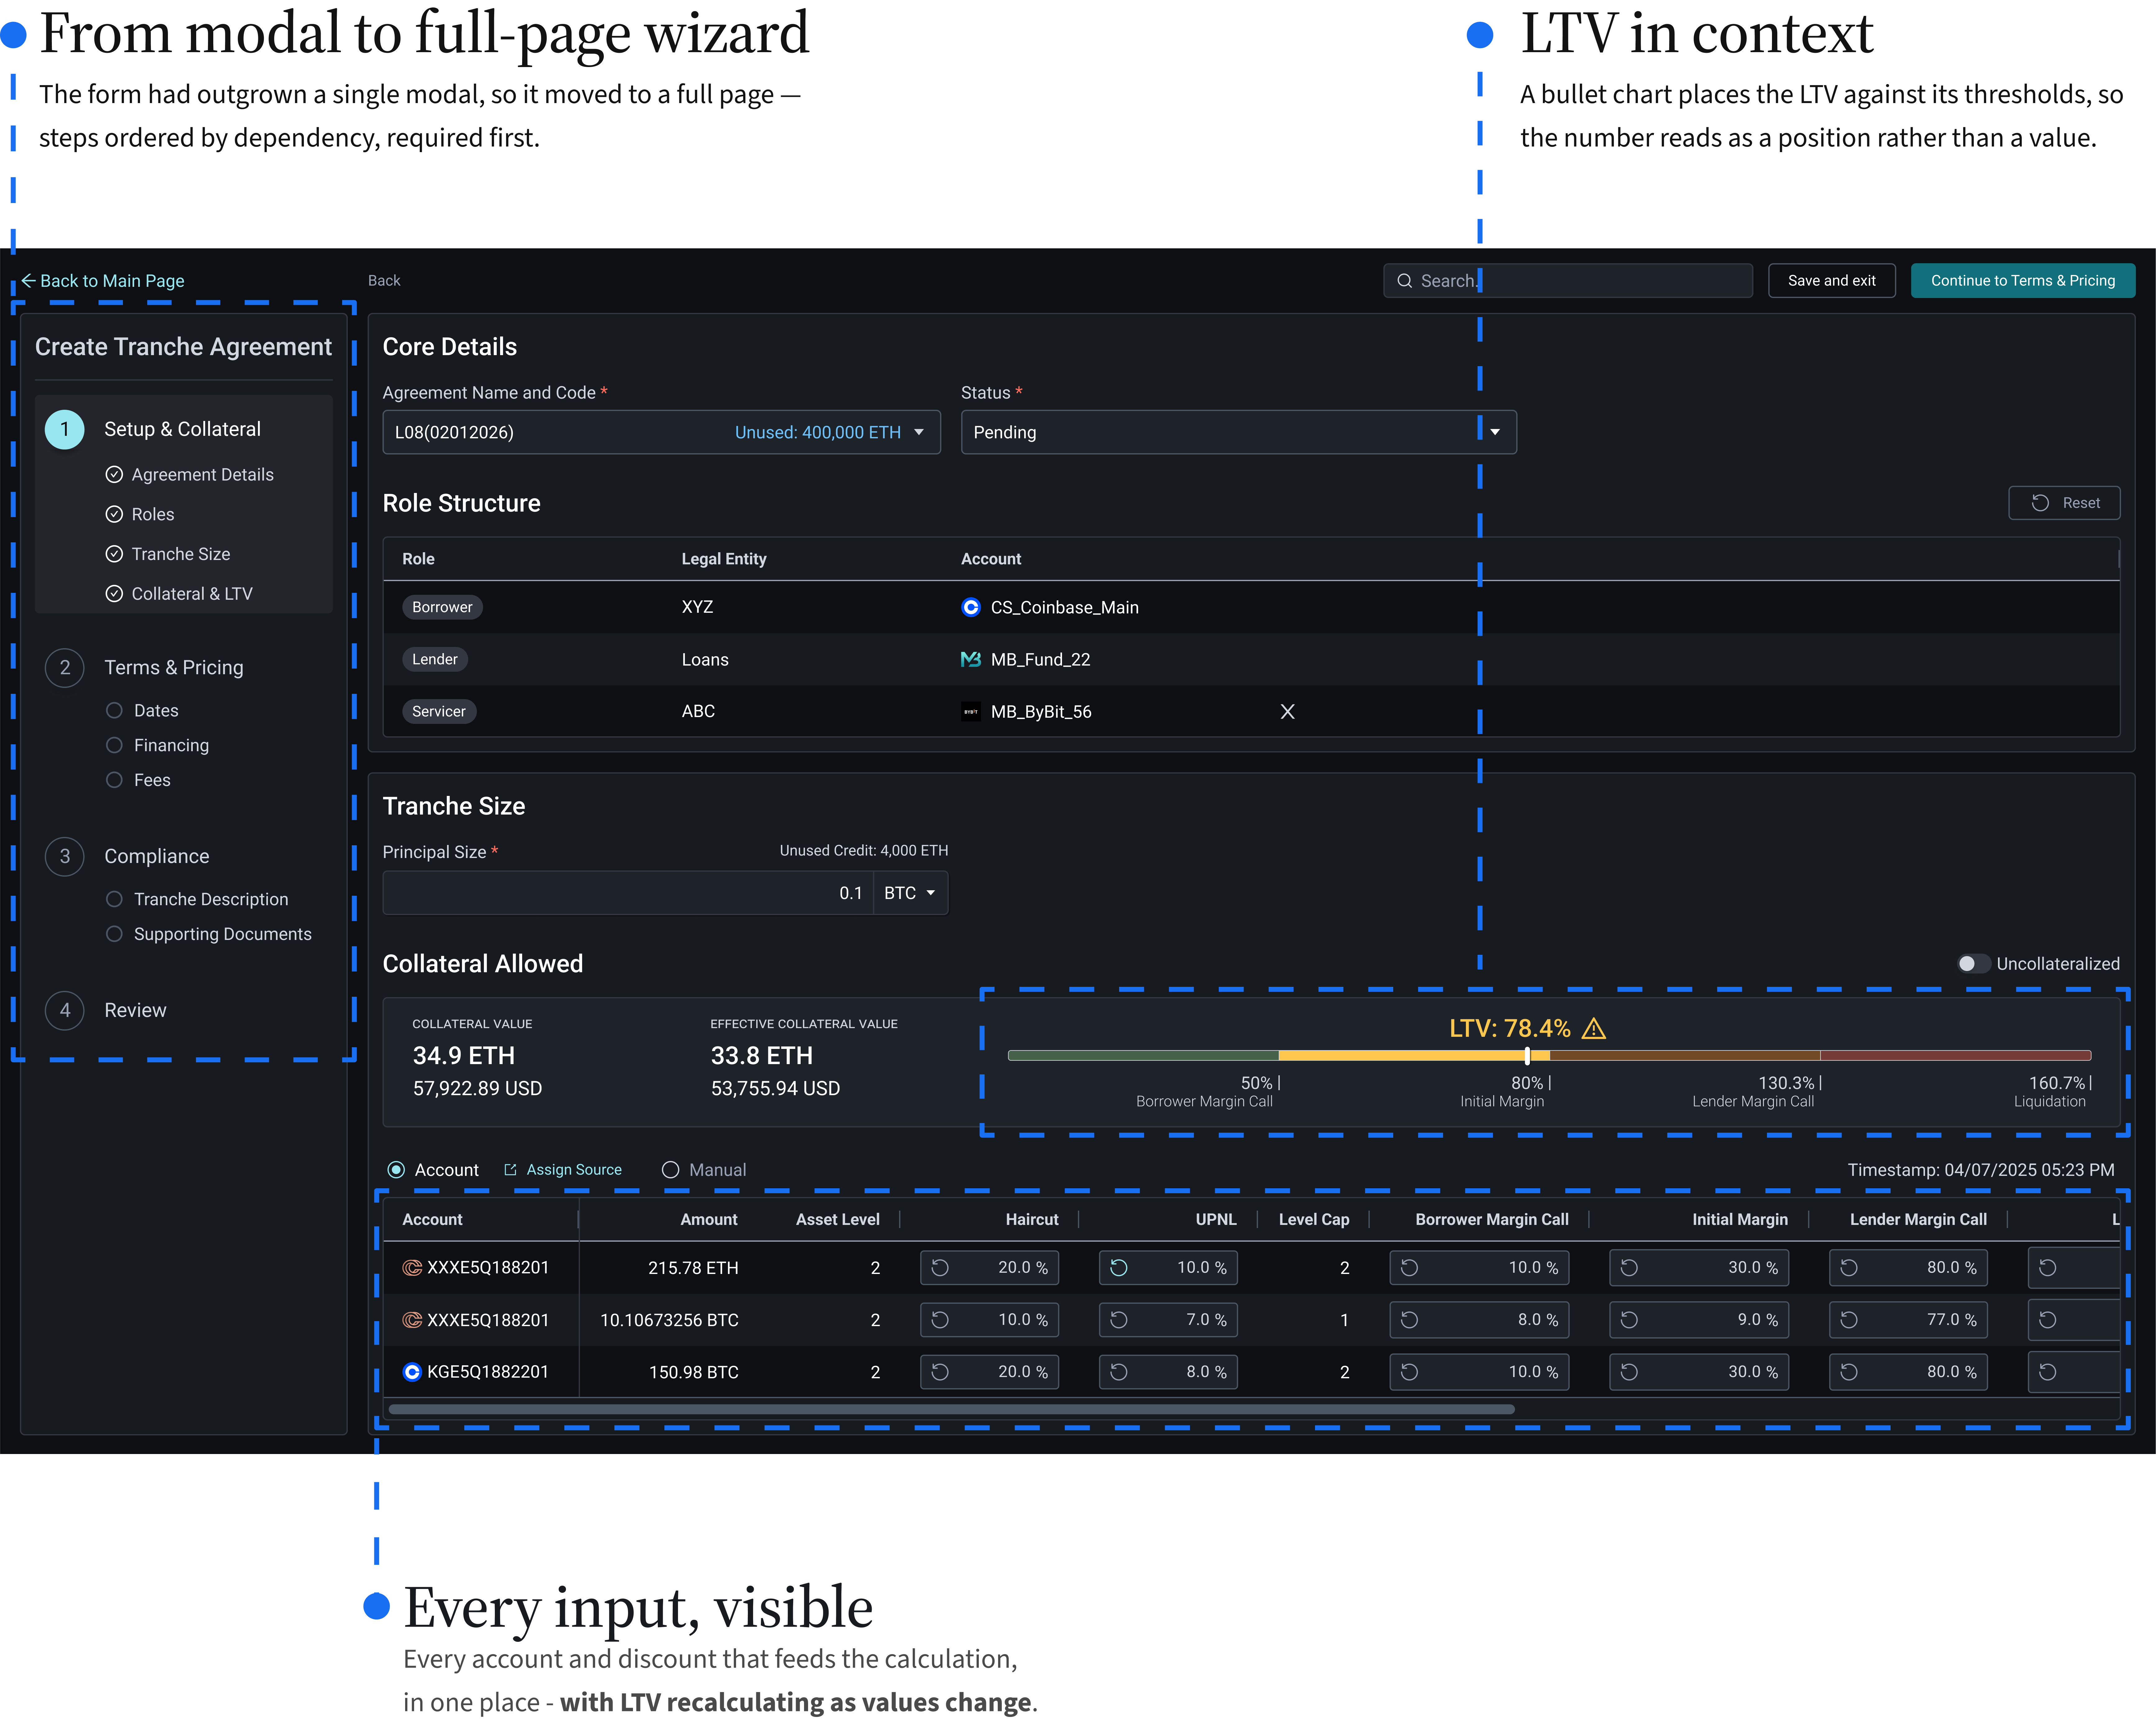Reset Borrower Margin Call in 215.78 ETH row
The height and width of the screenshot is (1725, 2156).
[x=1409, y=1268]
